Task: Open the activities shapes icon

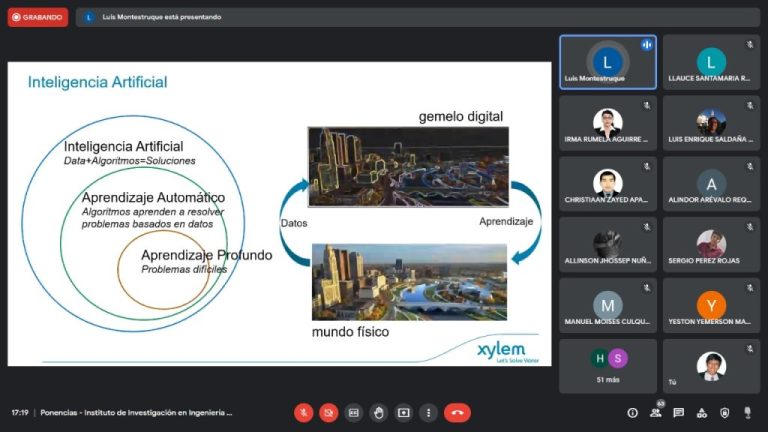Action: point(701,412)
